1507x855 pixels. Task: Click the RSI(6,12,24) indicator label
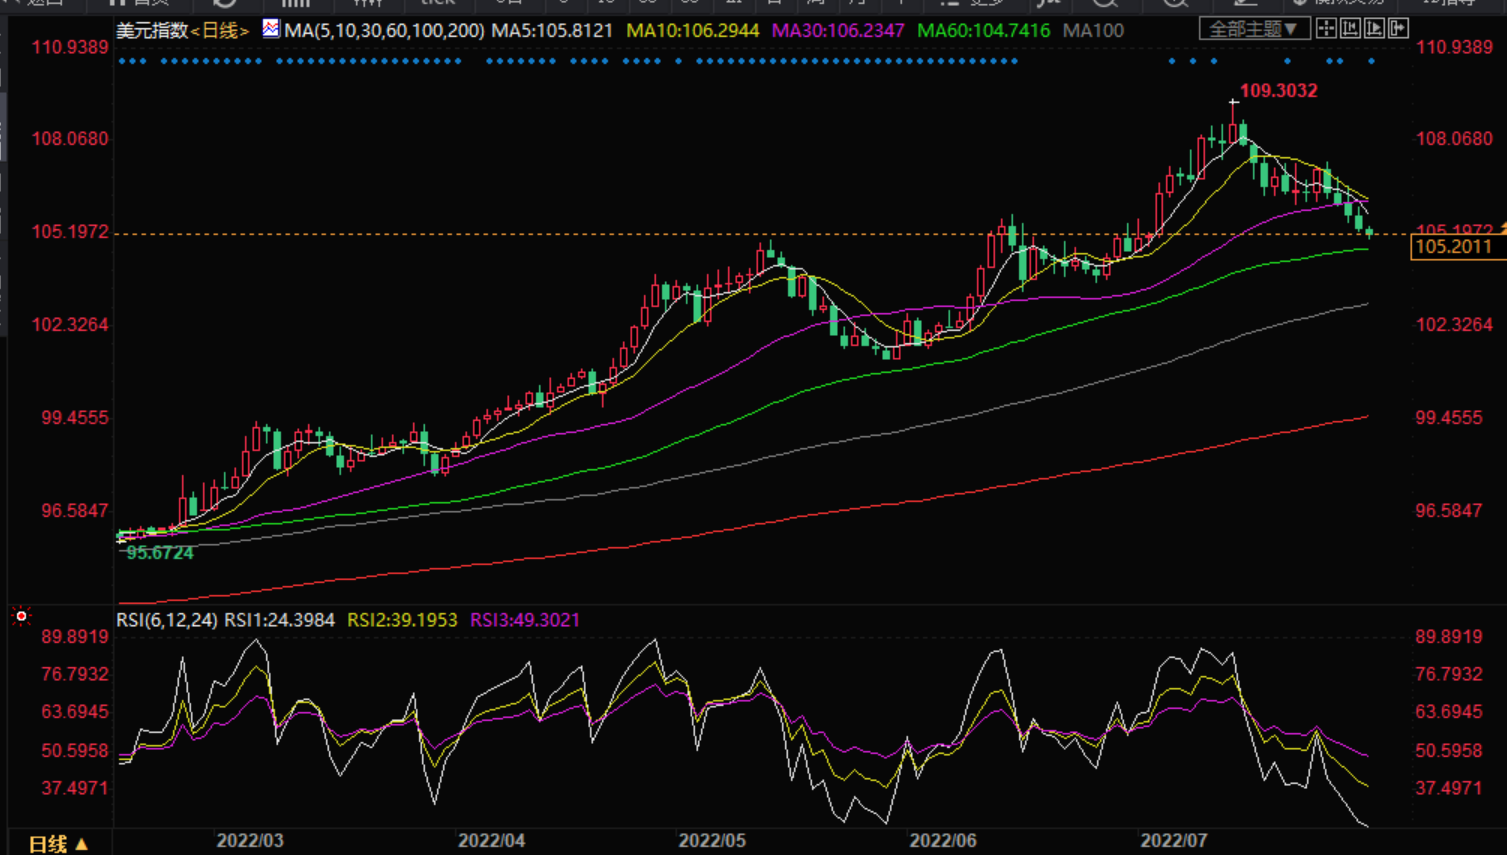(166, 620)
